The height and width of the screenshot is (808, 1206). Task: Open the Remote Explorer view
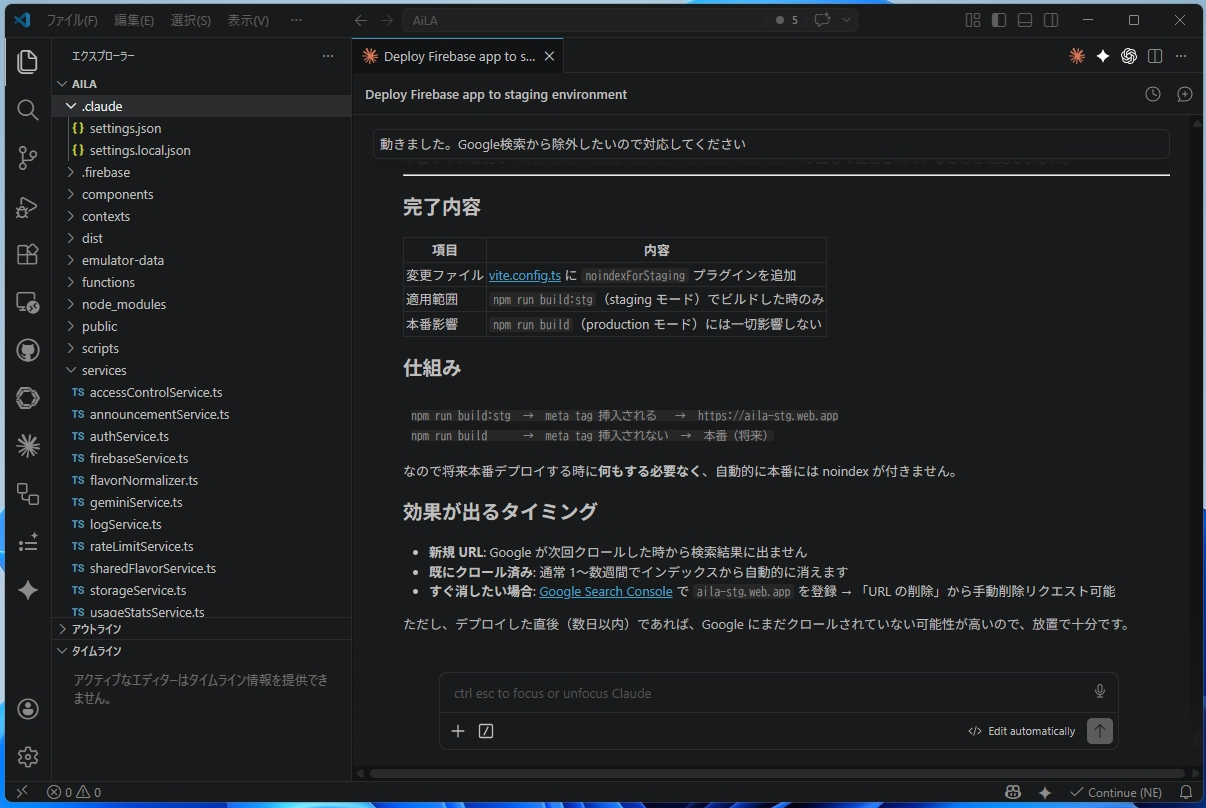pos(28,302)
